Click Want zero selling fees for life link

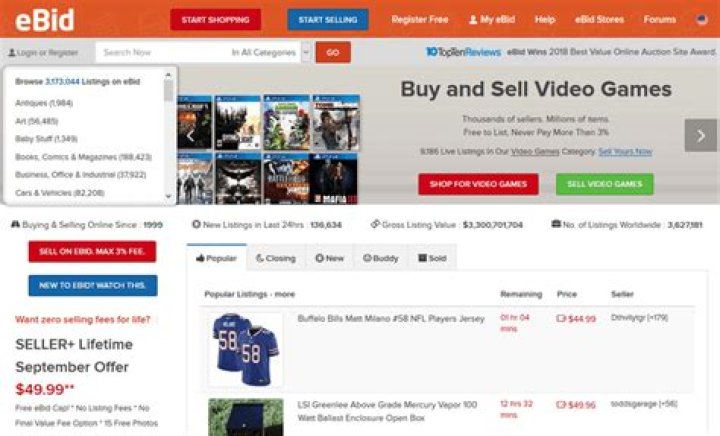83,319
